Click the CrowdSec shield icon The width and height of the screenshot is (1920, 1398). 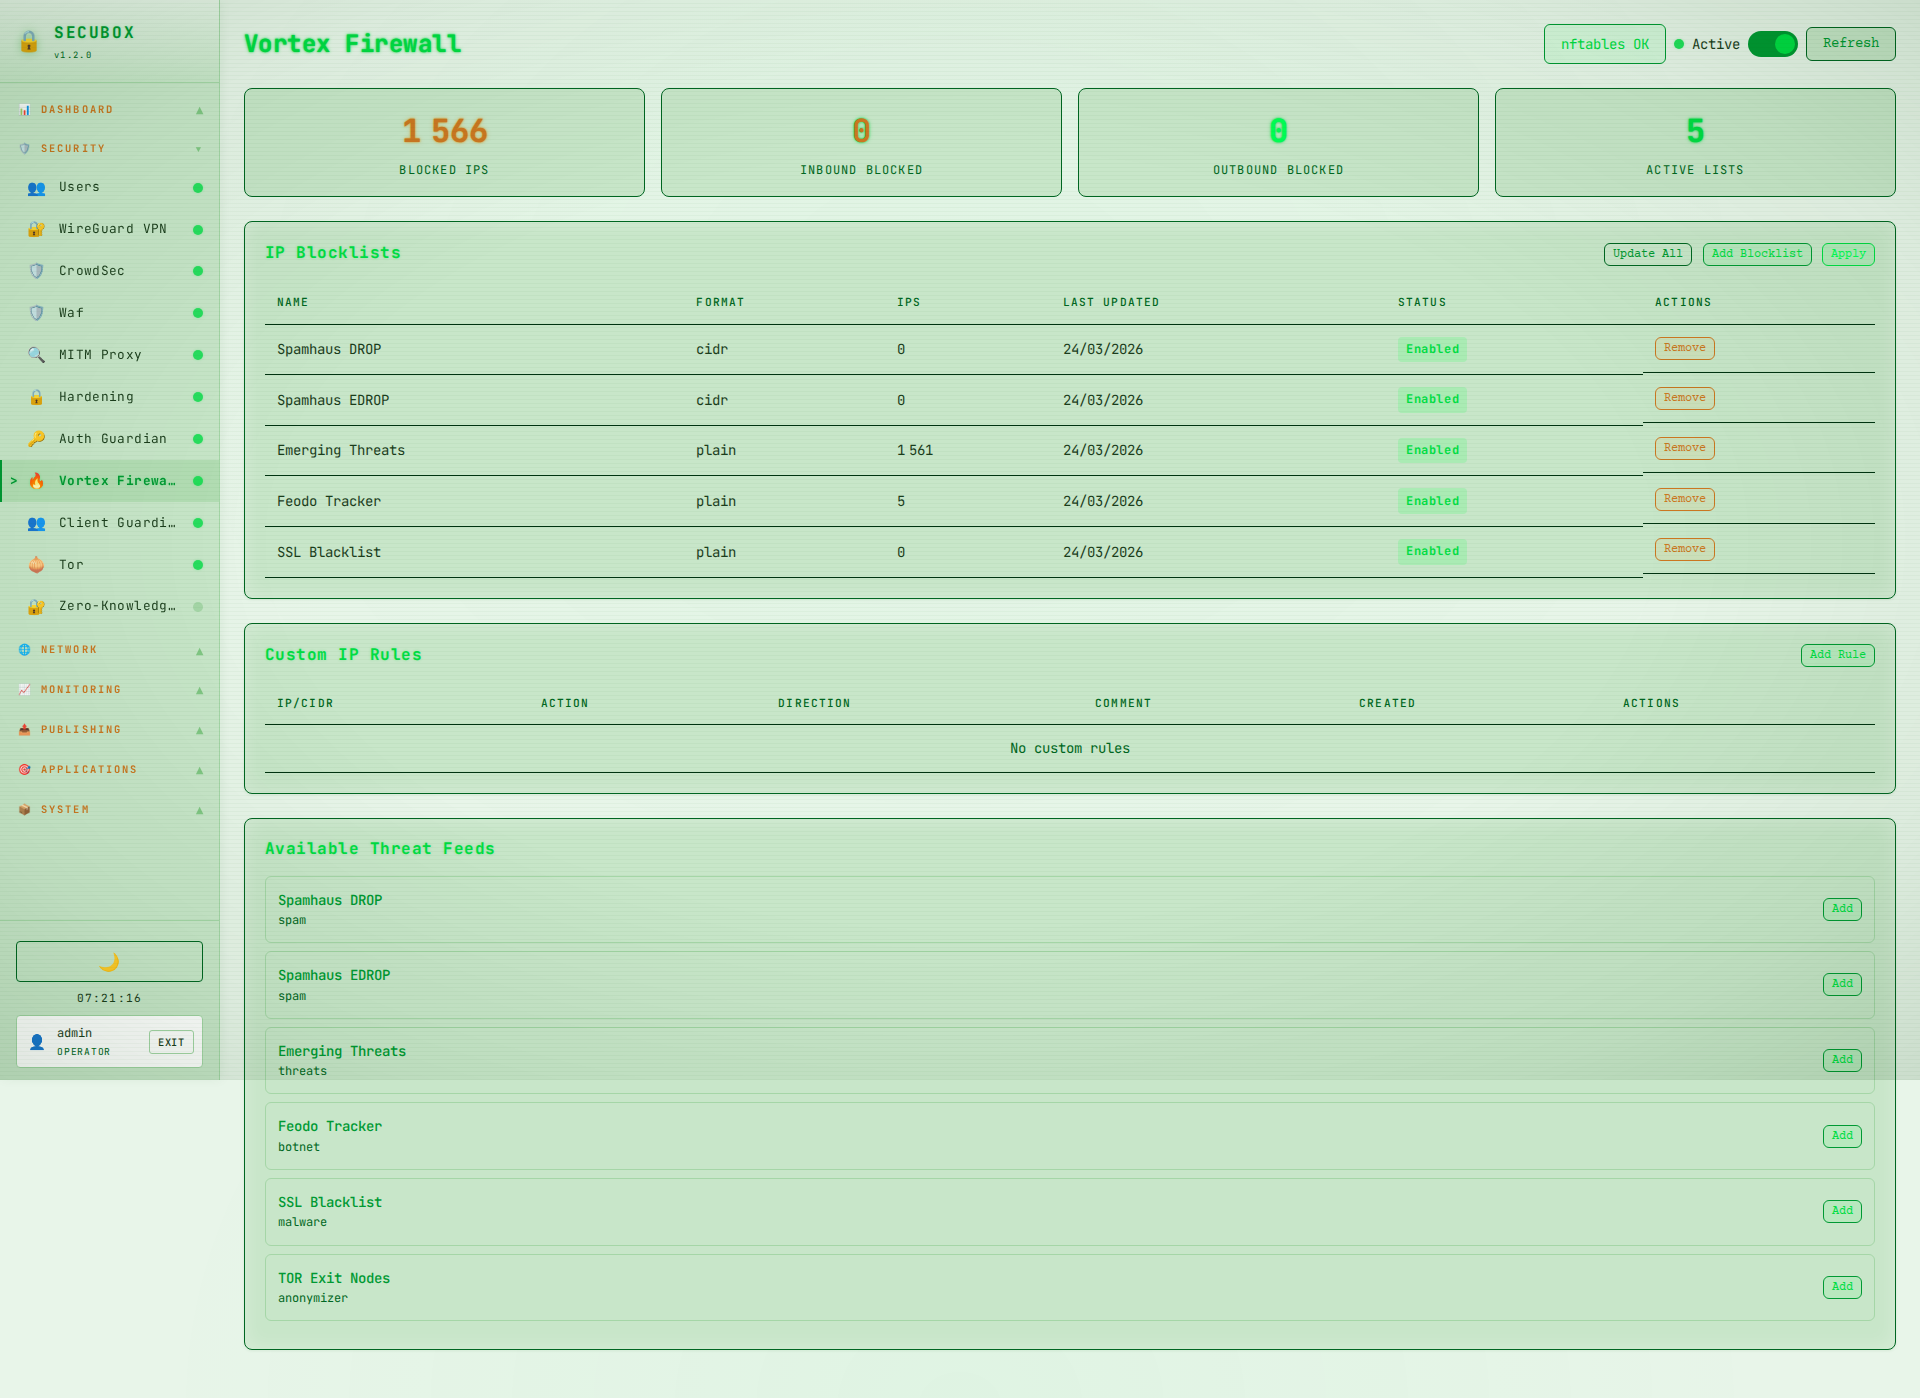(x=37, y=271)
